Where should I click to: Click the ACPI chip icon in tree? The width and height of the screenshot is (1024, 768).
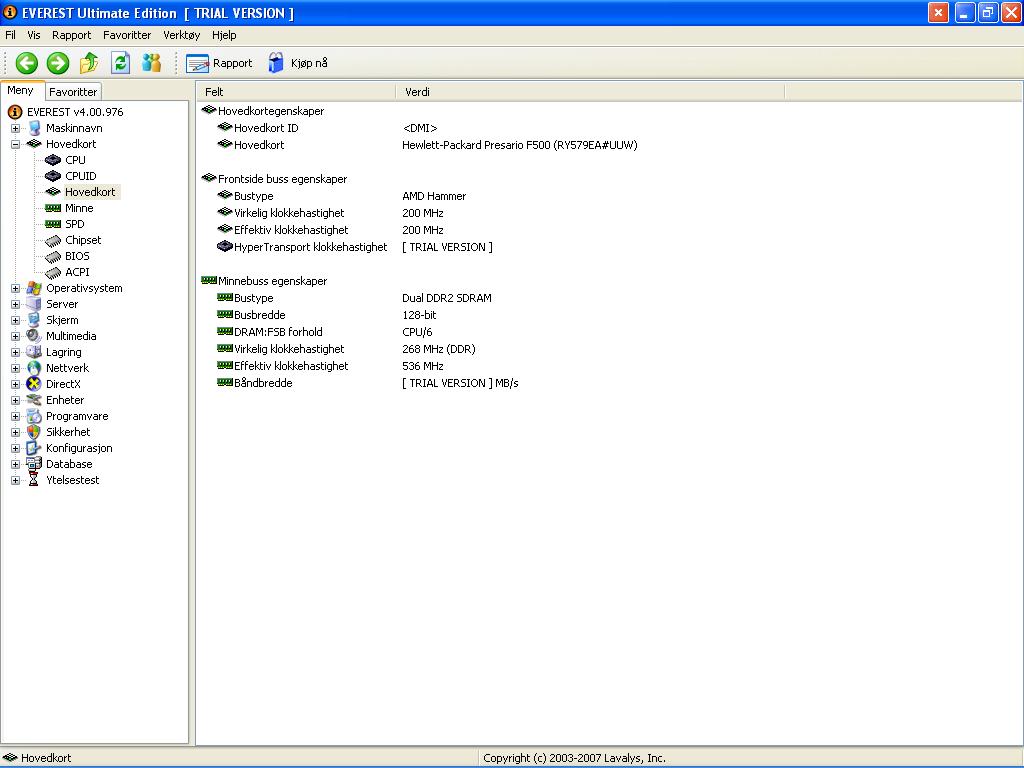click(53, 273)
